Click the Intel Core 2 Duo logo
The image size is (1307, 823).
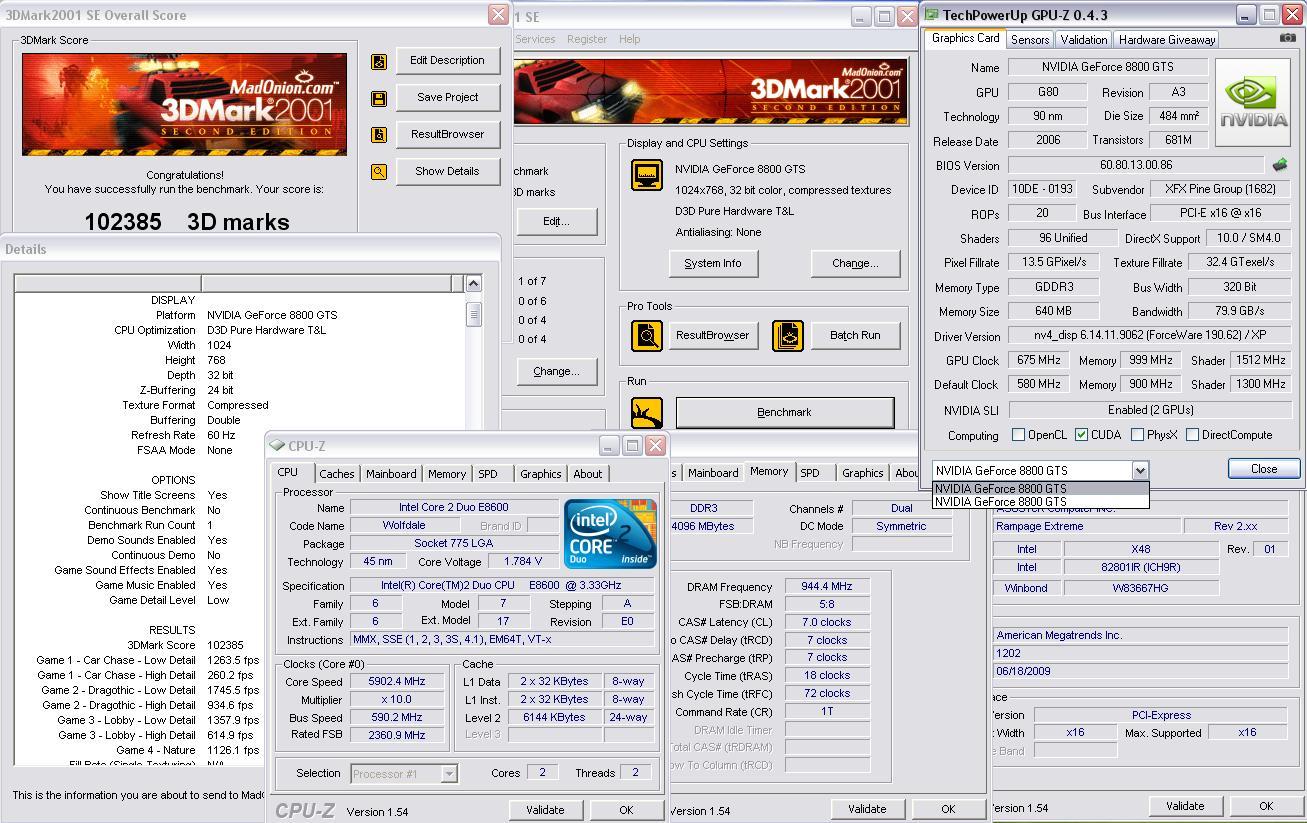pos(610,533)
